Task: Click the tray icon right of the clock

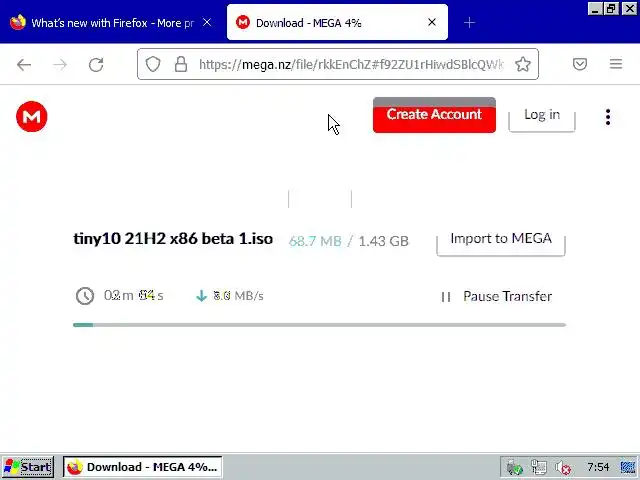Action: tap(628, 467)
